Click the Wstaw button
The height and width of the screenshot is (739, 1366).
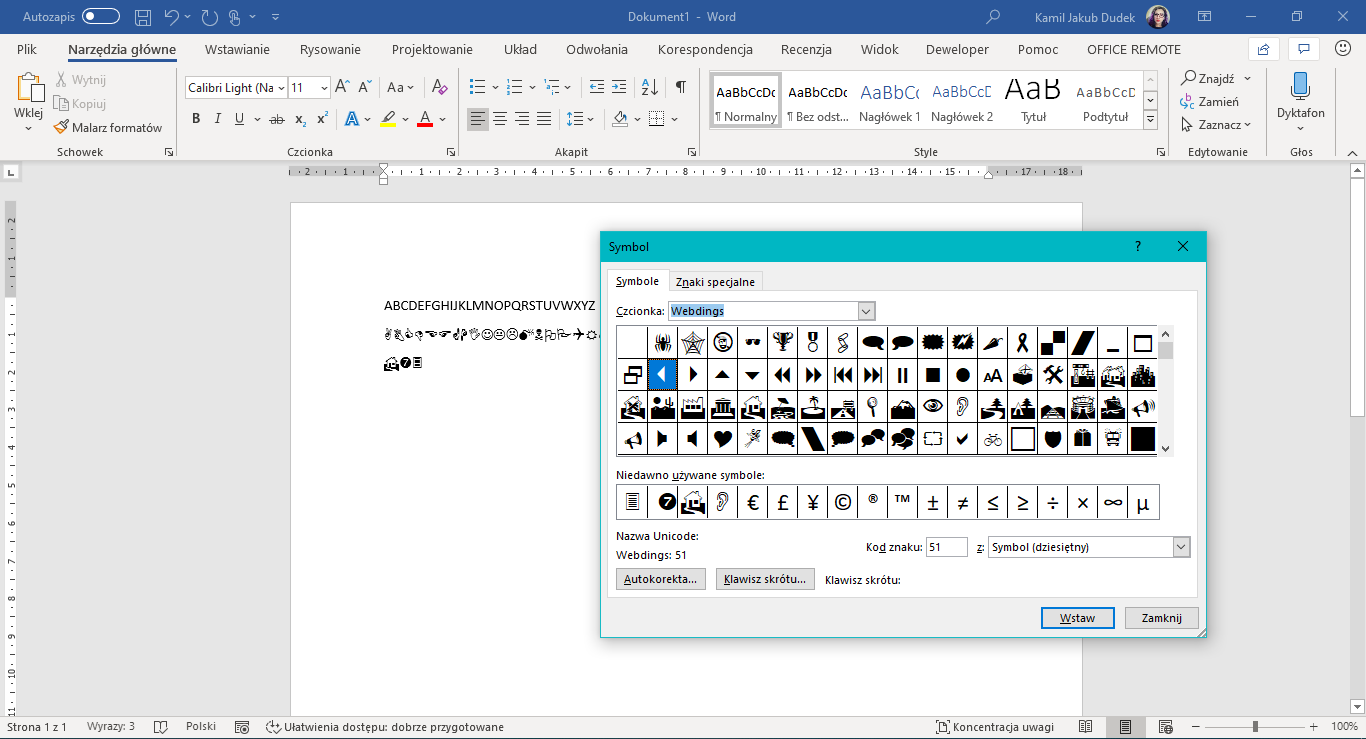tap(1077, 618)
